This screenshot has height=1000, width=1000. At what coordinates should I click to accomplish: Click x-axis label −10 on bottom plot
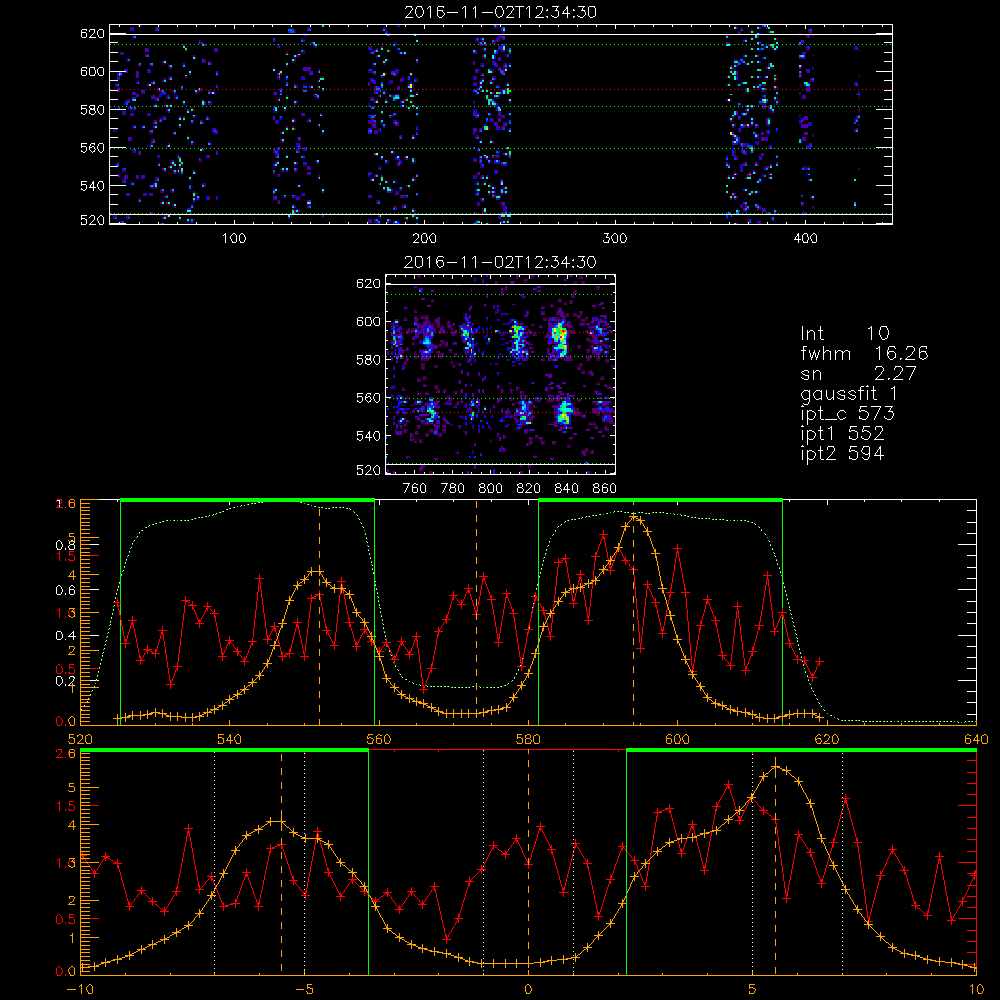coord(80,989)
